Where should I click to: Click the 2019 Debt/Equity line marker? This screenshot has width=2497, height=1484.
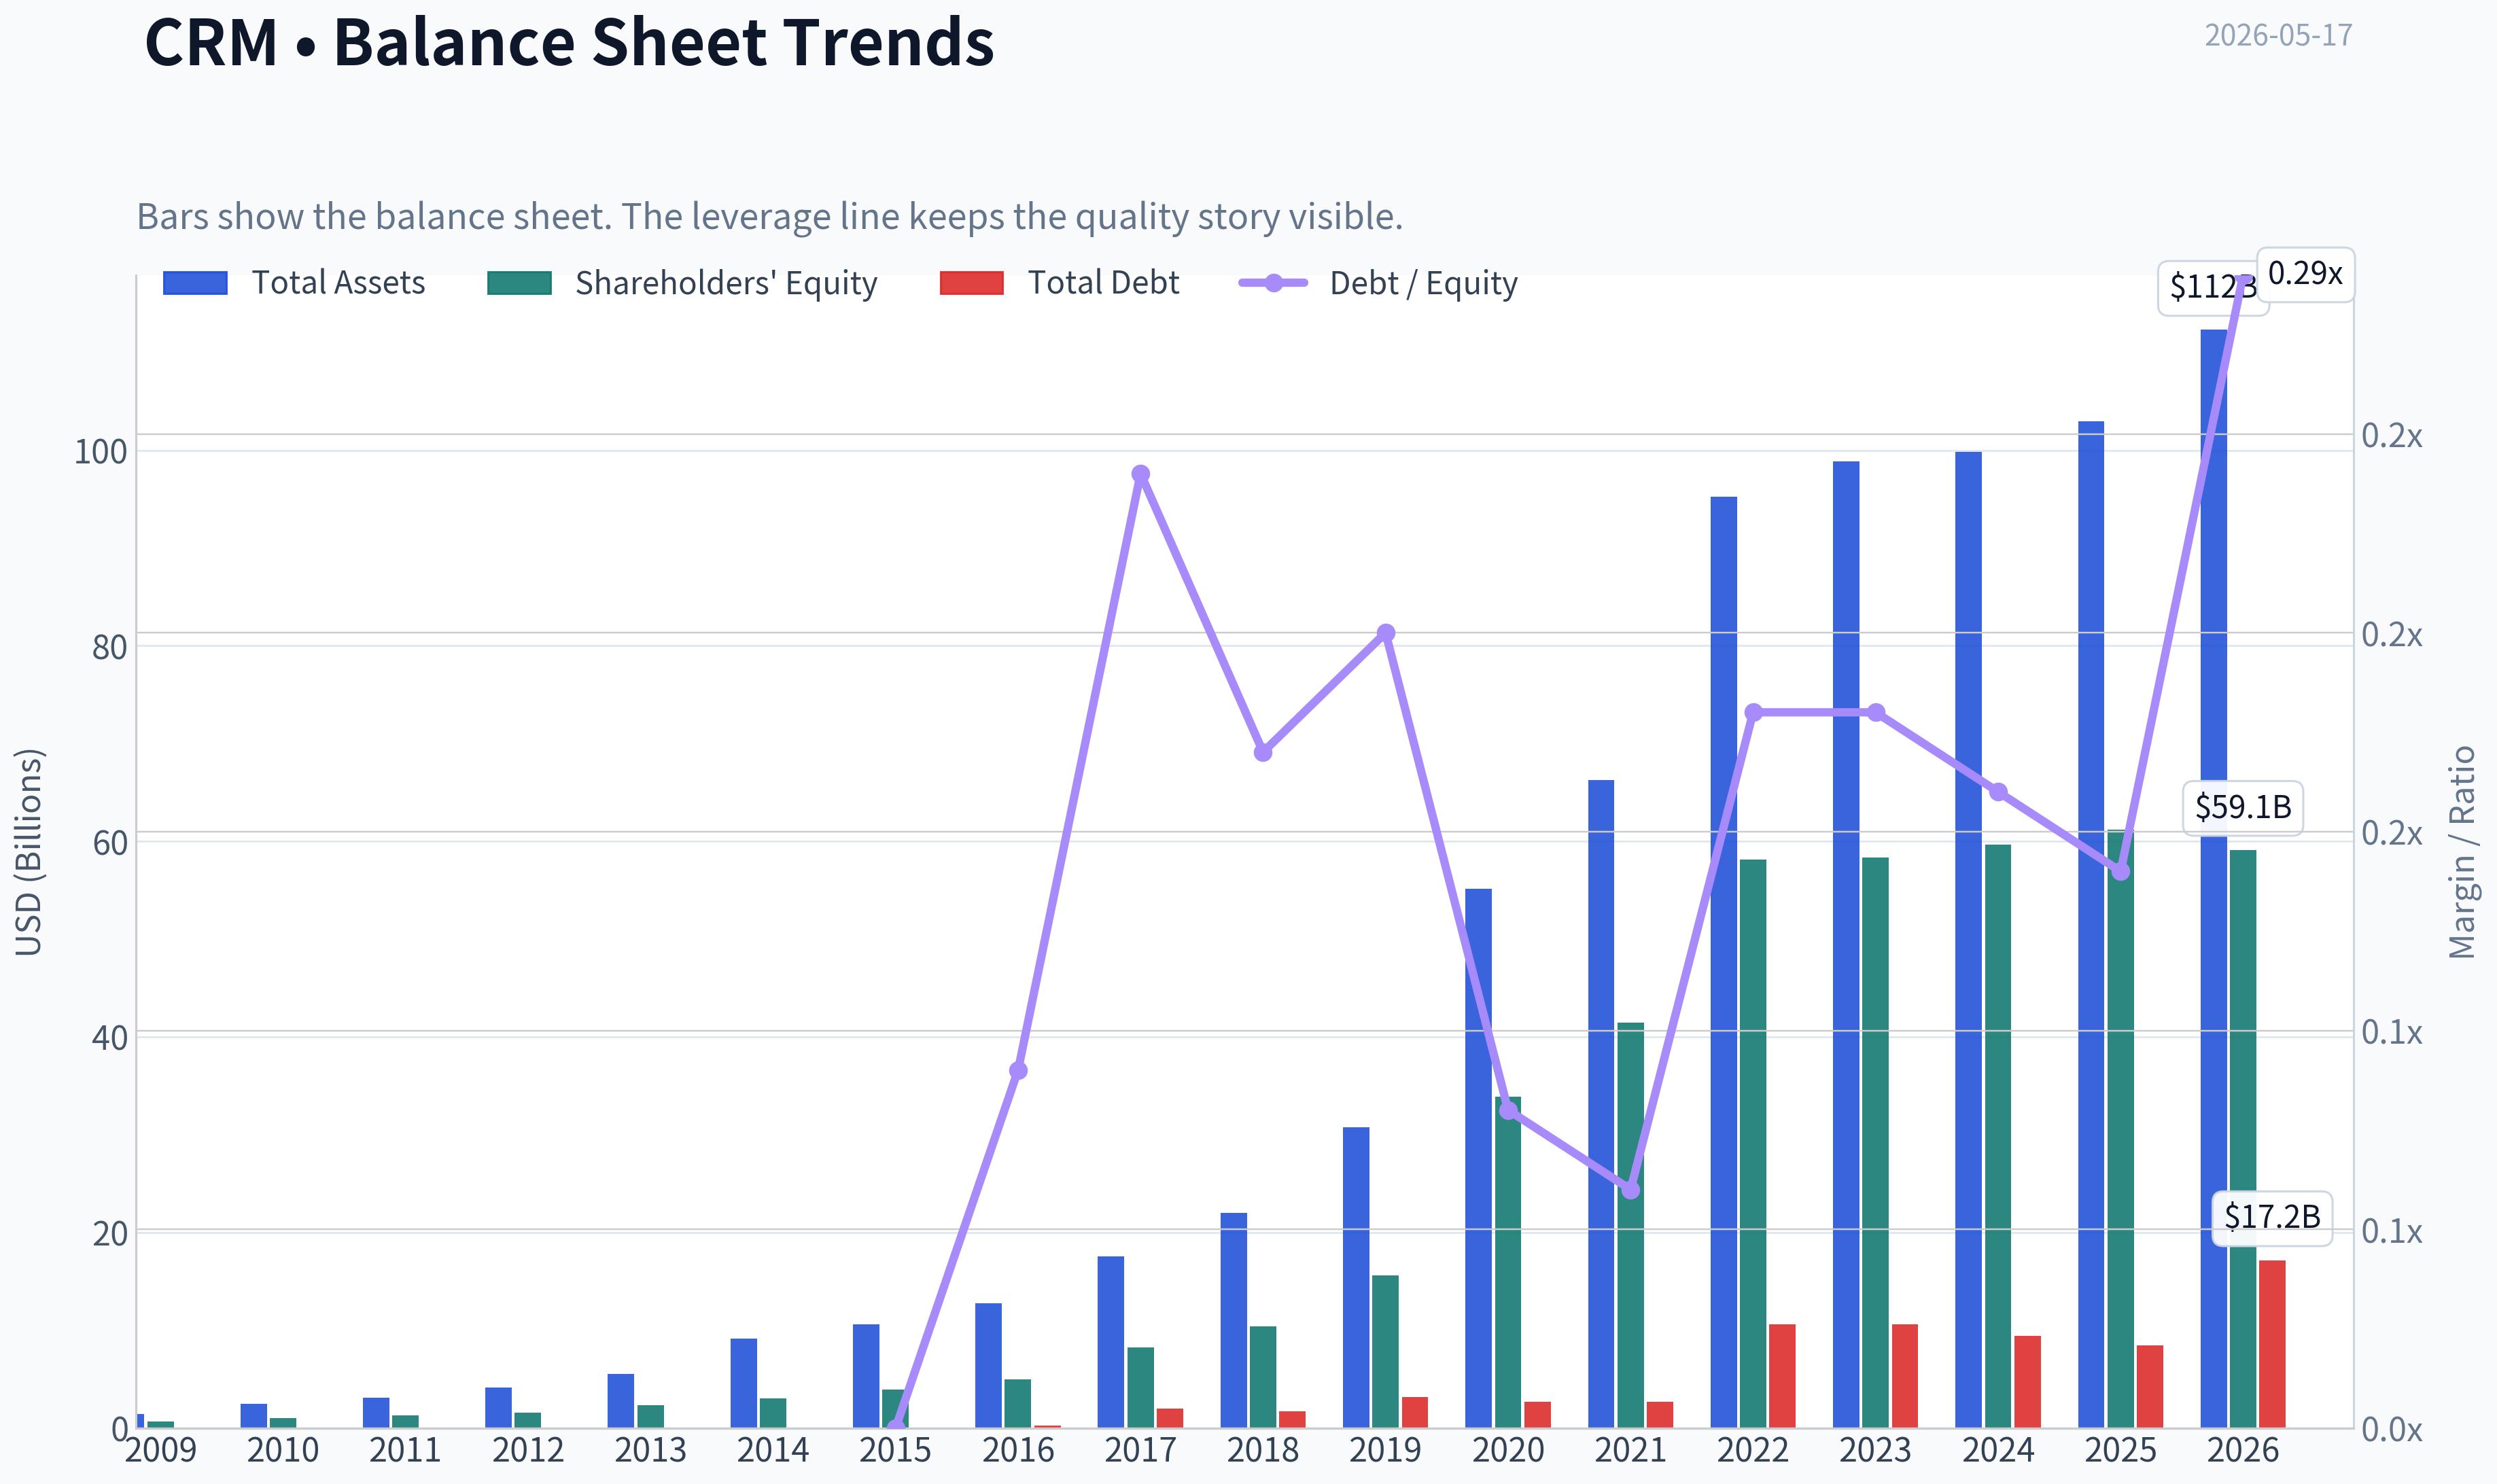point(1386,633)
